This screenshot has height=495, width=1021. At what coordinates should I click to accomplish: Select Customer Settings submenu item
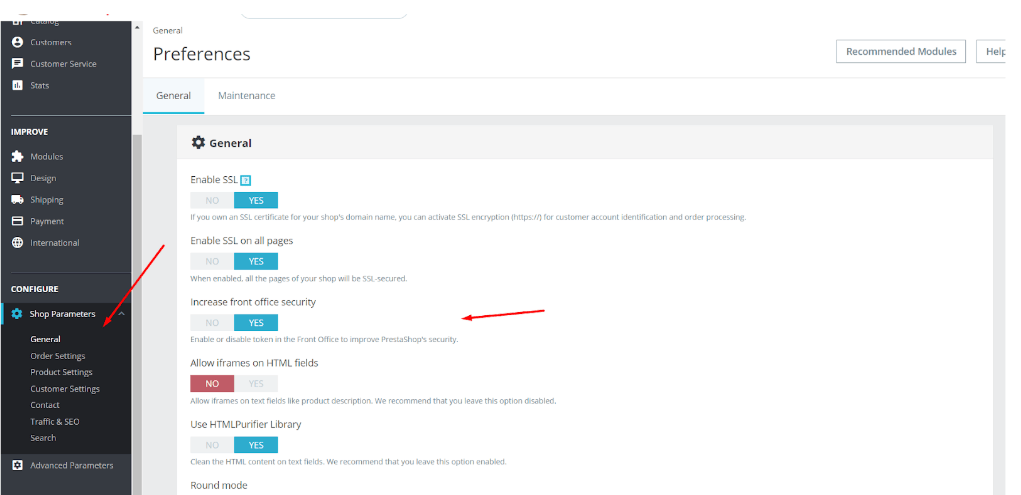[x=65, y=388]
